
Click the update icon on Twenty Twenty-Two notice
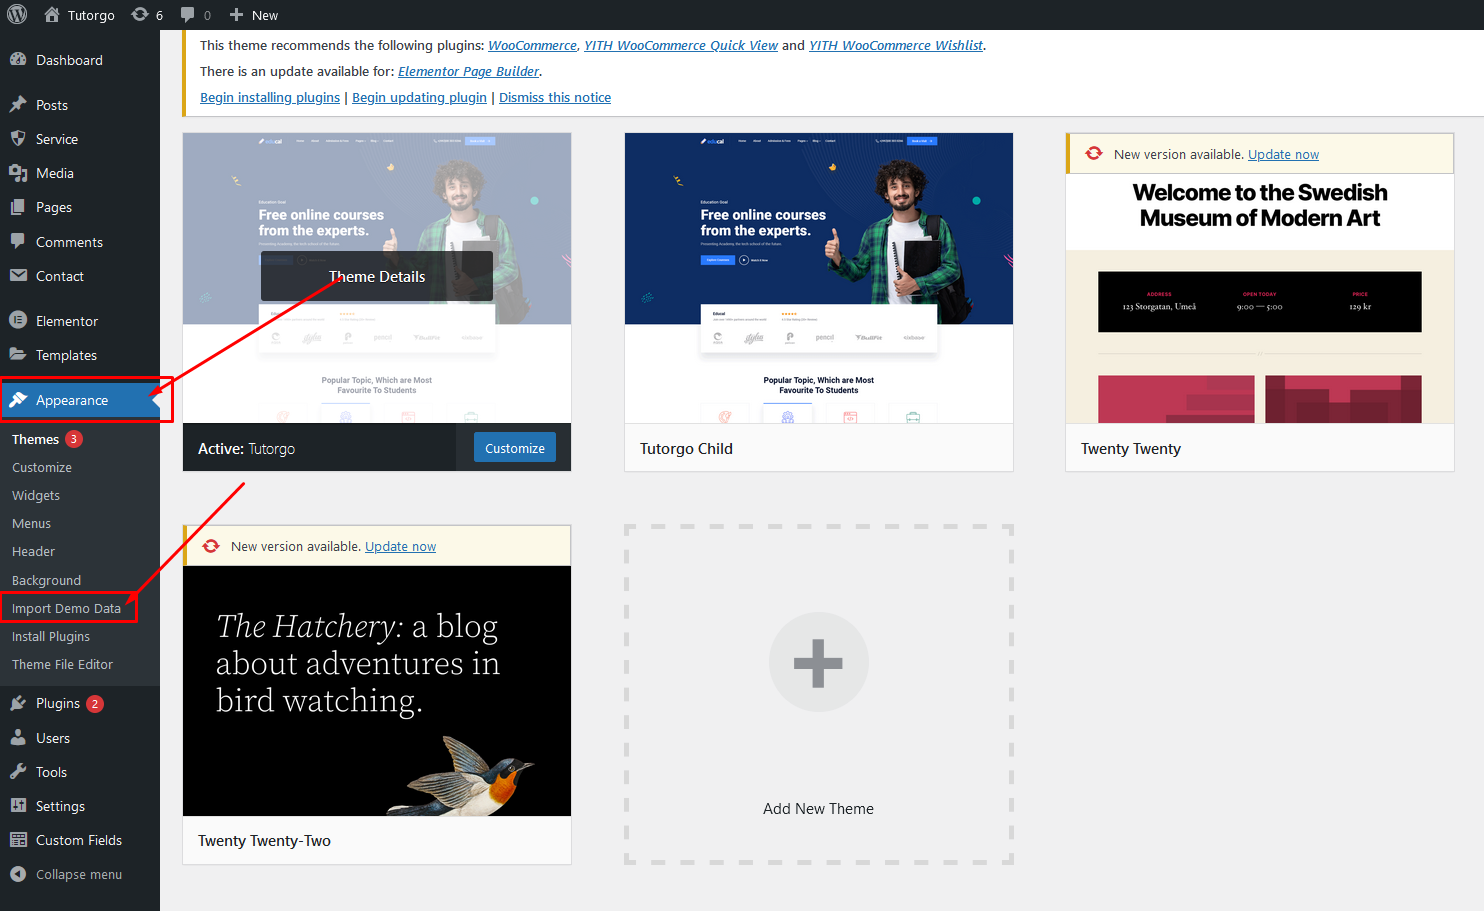click(211, 546)
